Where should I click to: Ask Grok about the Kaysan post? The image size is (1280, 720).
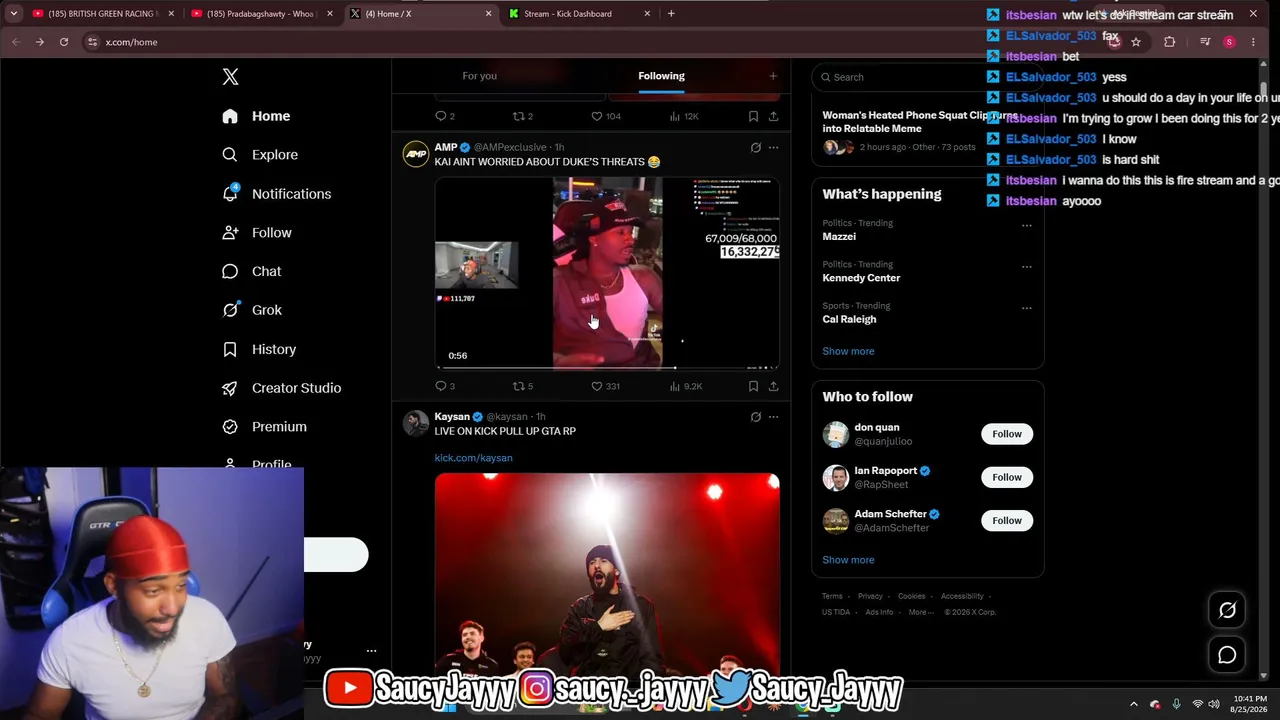tap(756, 417)
